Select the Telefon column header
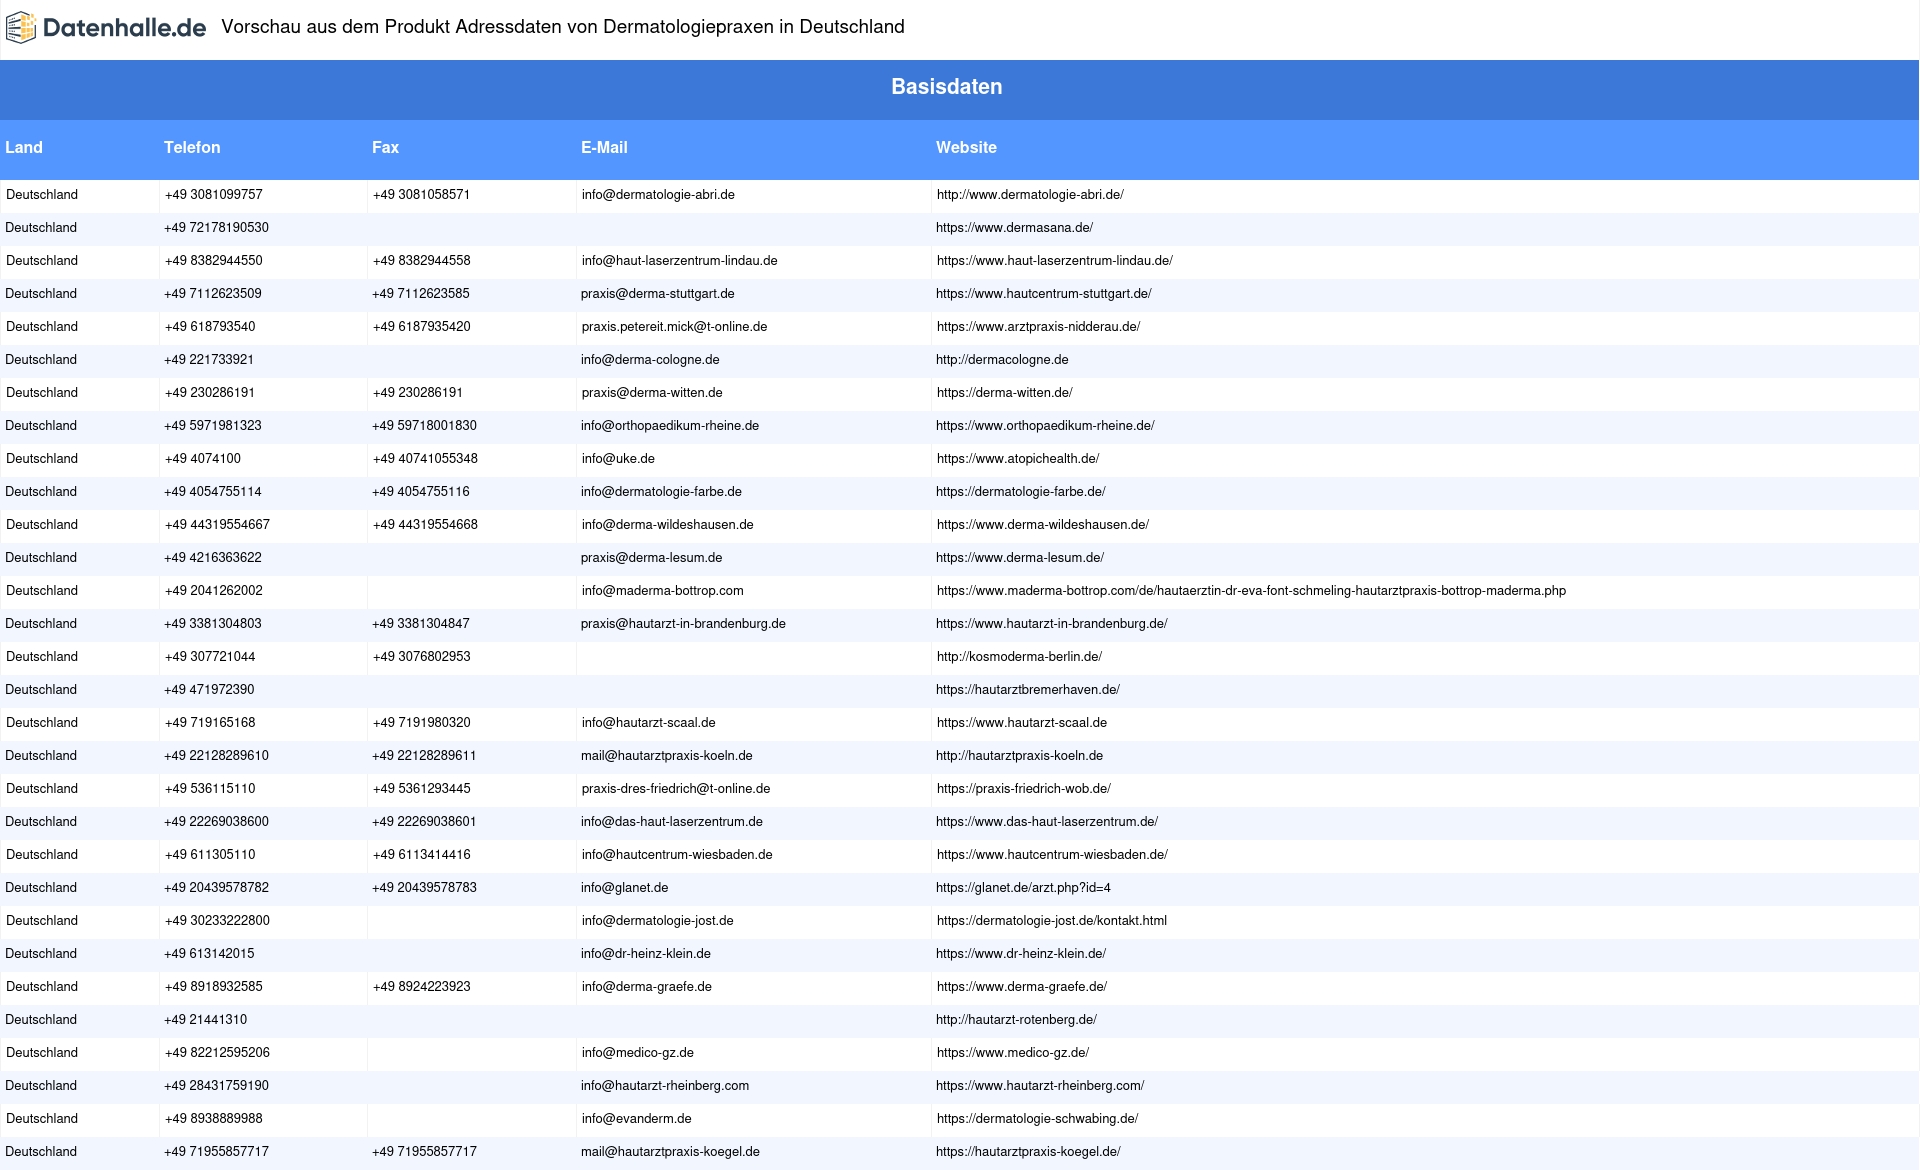 coord(192,147)
